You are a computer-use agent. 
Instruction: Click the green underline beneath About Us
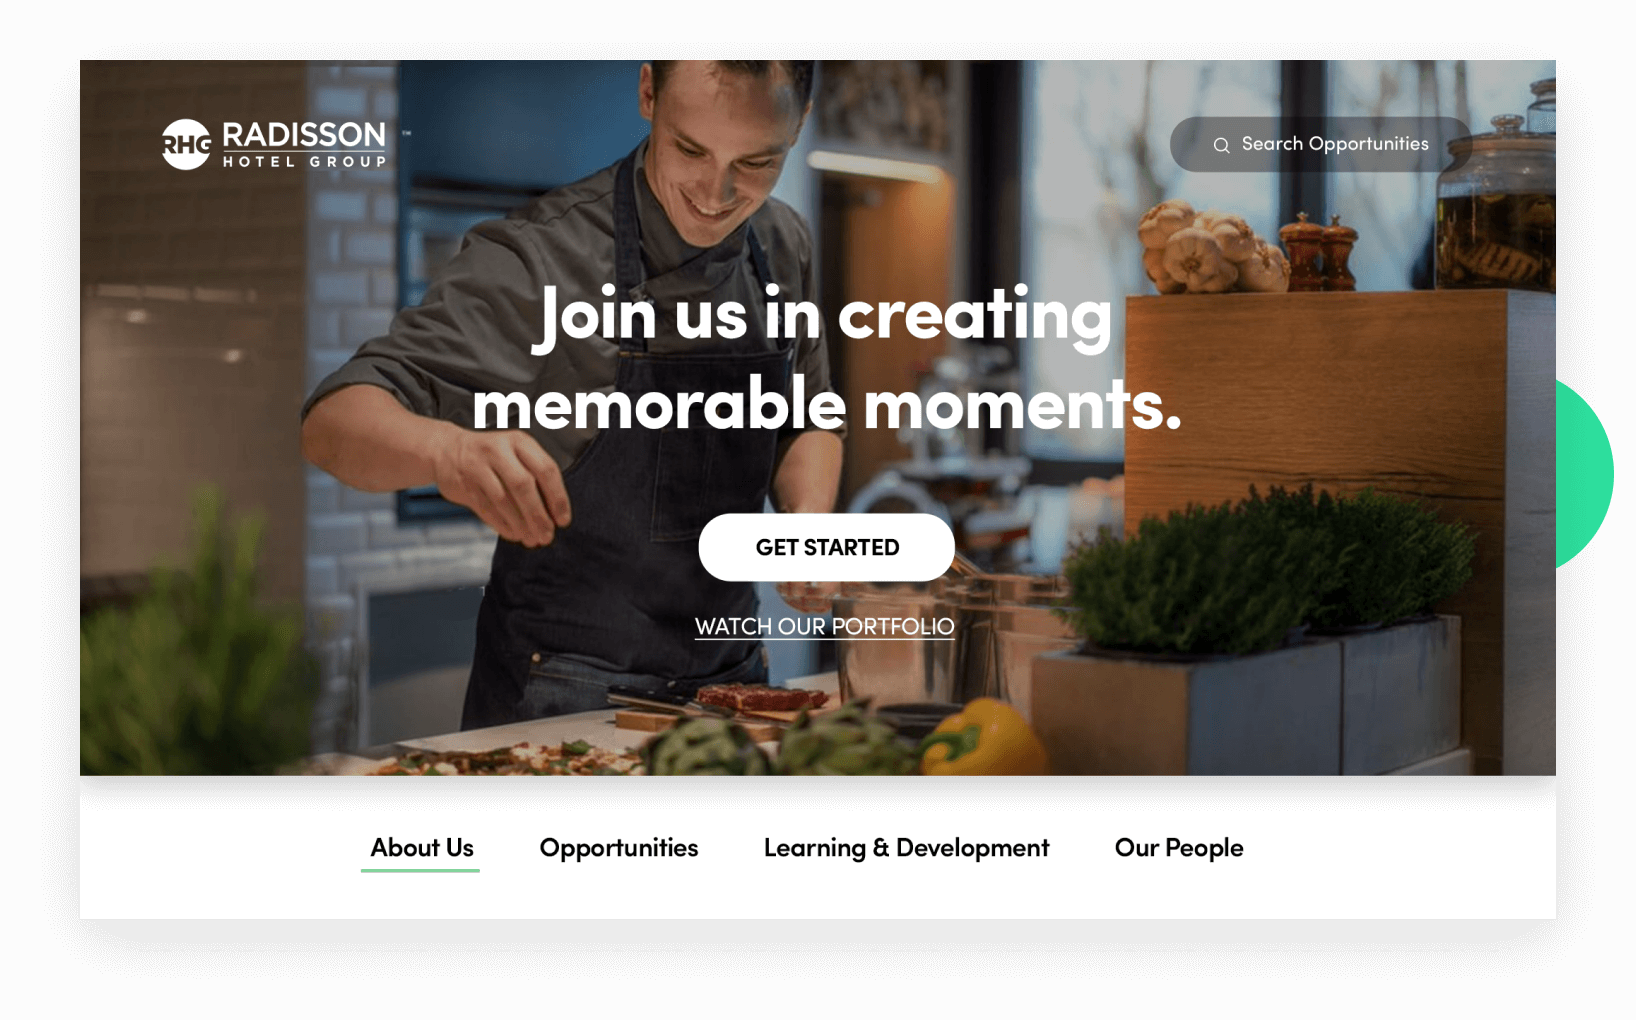tap(420, 870)
